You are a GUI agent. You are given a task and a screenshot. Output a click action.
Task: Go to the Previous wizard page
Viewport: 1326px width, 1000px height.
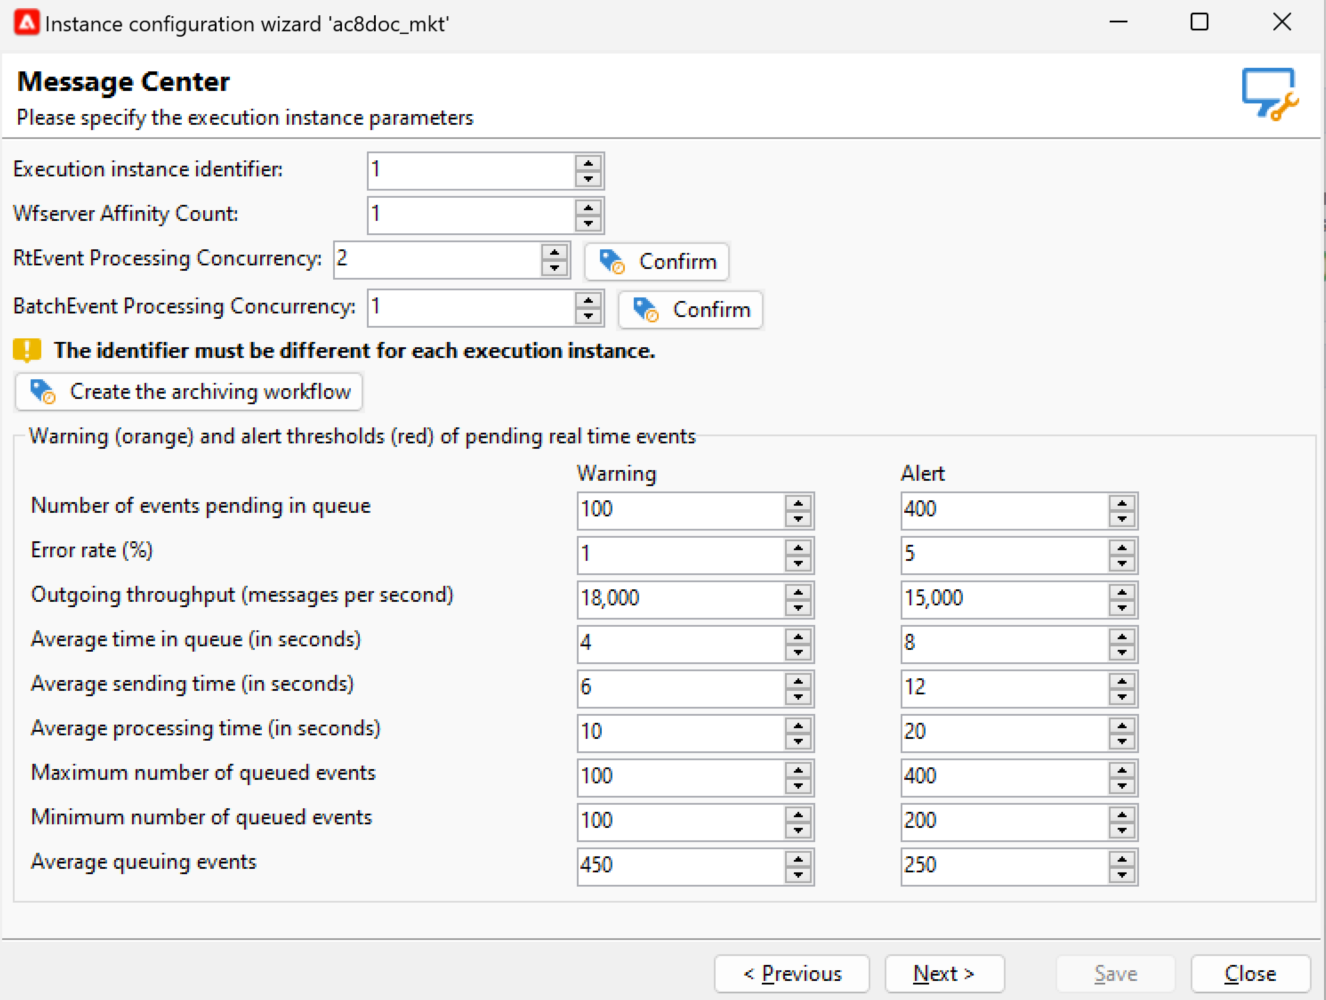[792, 973]
